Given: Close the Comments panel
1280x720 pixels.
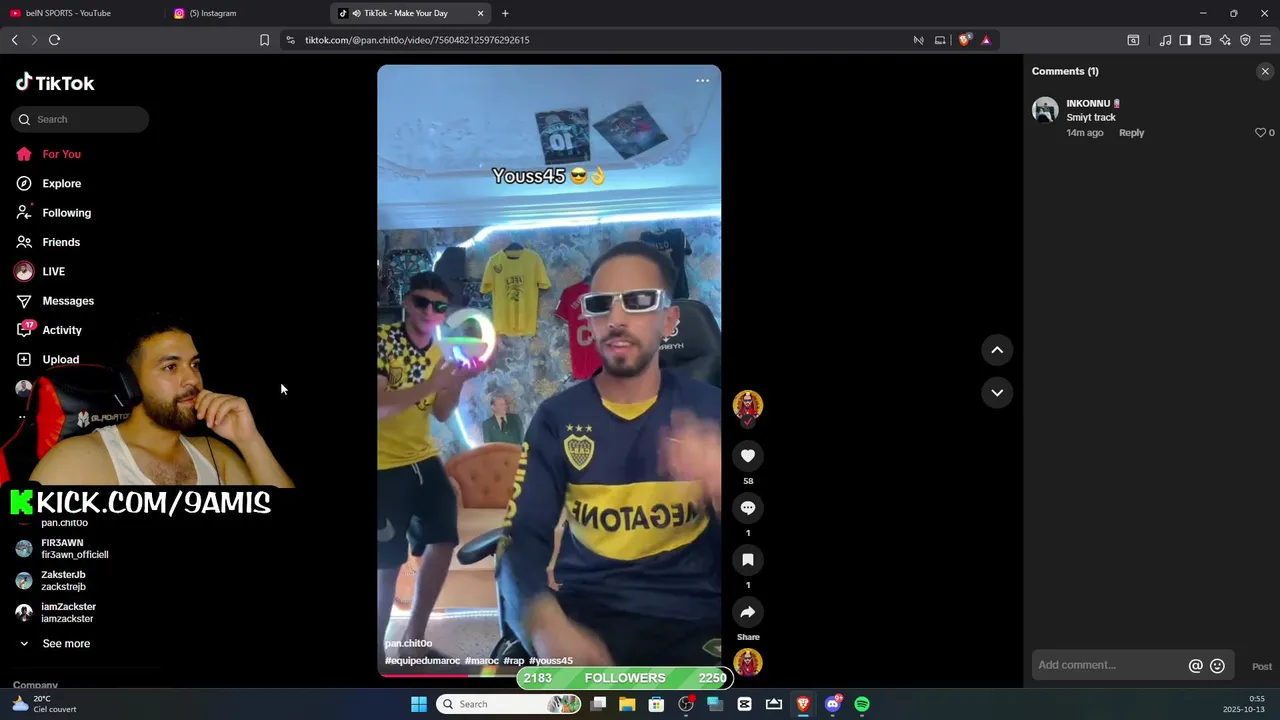Looking at the screenshot, I should coord(1265,71).
